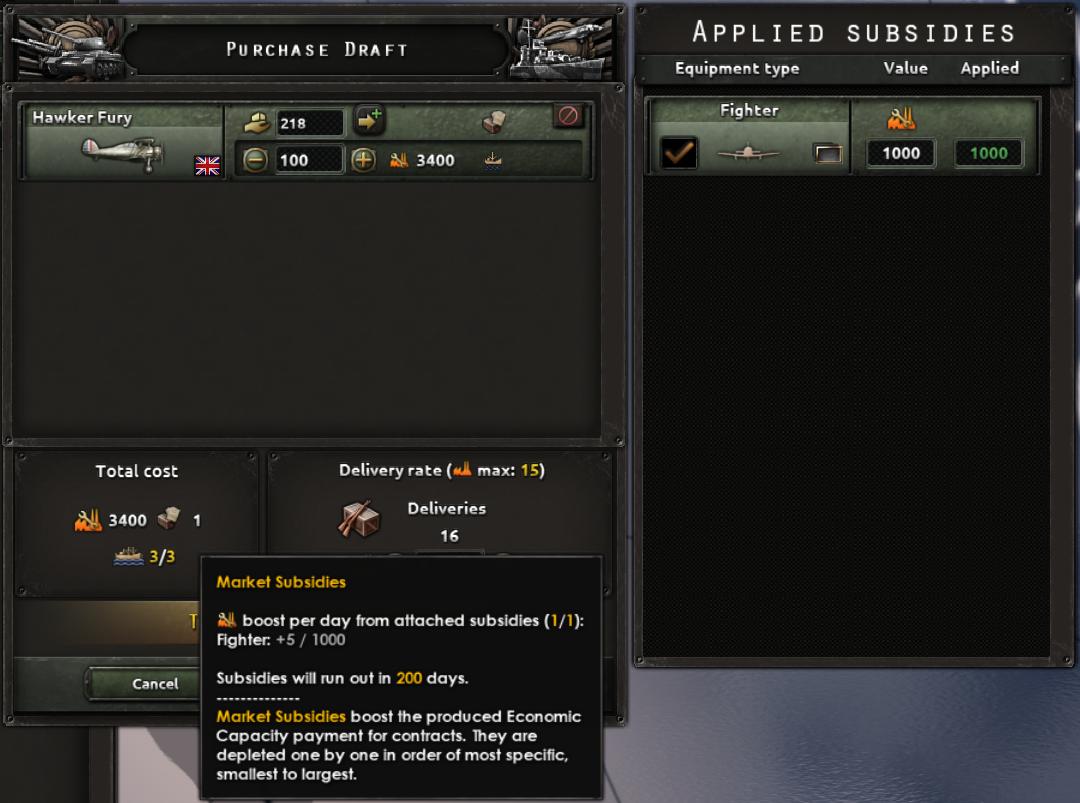Click the factory icon in Total cost
The height and width of the screenshot is (803, 1080).
tap(87, 520)
